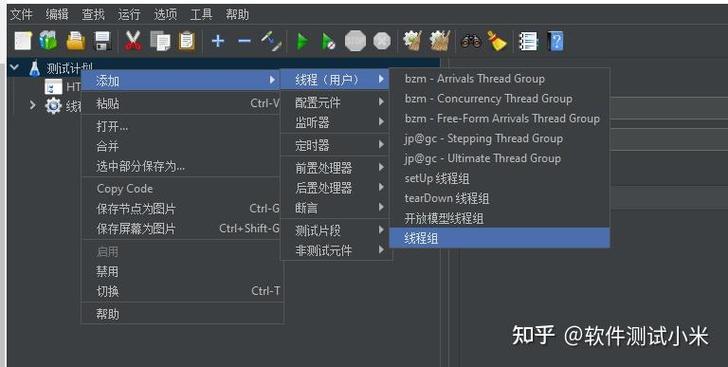This screenshot has height=367, width=728.
Task: Click the Collapse All minus icon
Action: click(x=244, y=41)
